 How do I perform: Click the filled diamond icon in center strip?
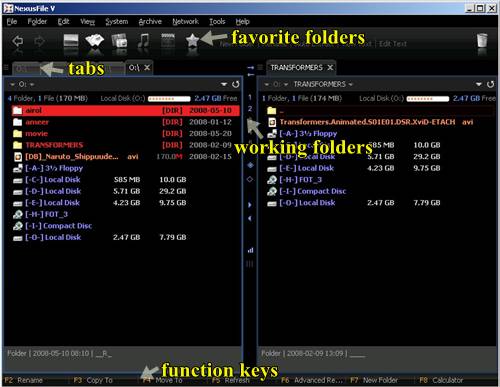coord(250,165)
